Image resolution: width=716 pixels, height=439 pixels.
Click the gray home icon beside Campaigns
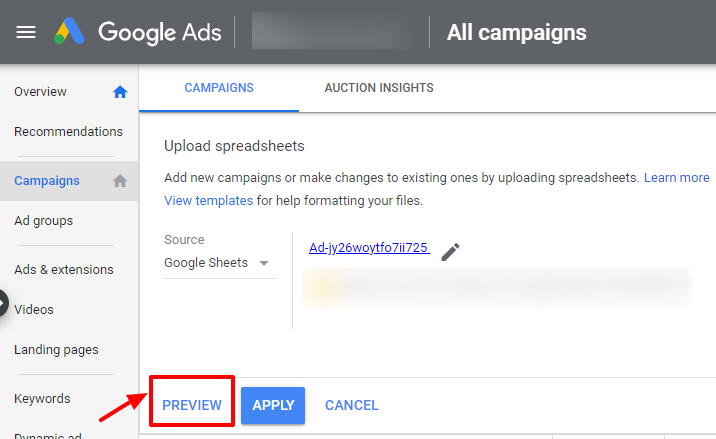coord(120,181)
